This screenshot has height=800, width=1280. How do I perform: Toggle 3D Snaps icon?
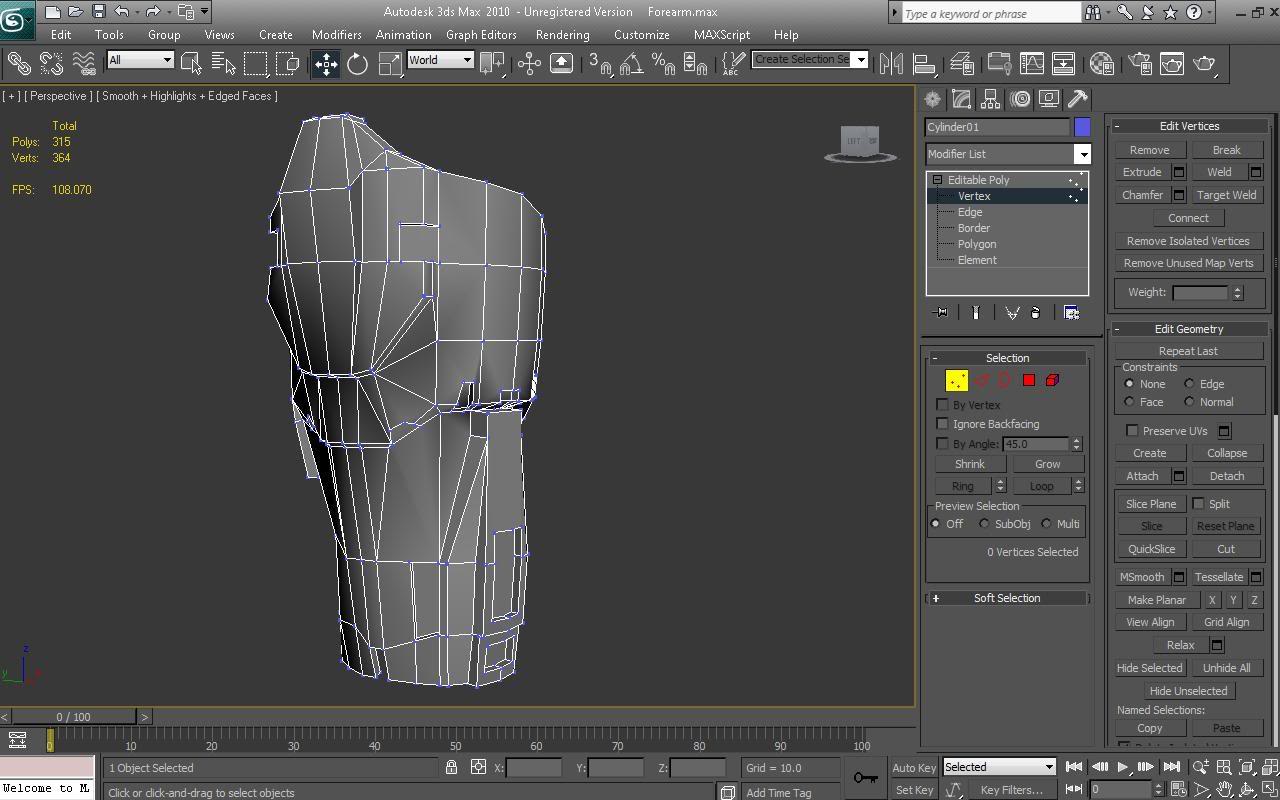coord(600,63)
